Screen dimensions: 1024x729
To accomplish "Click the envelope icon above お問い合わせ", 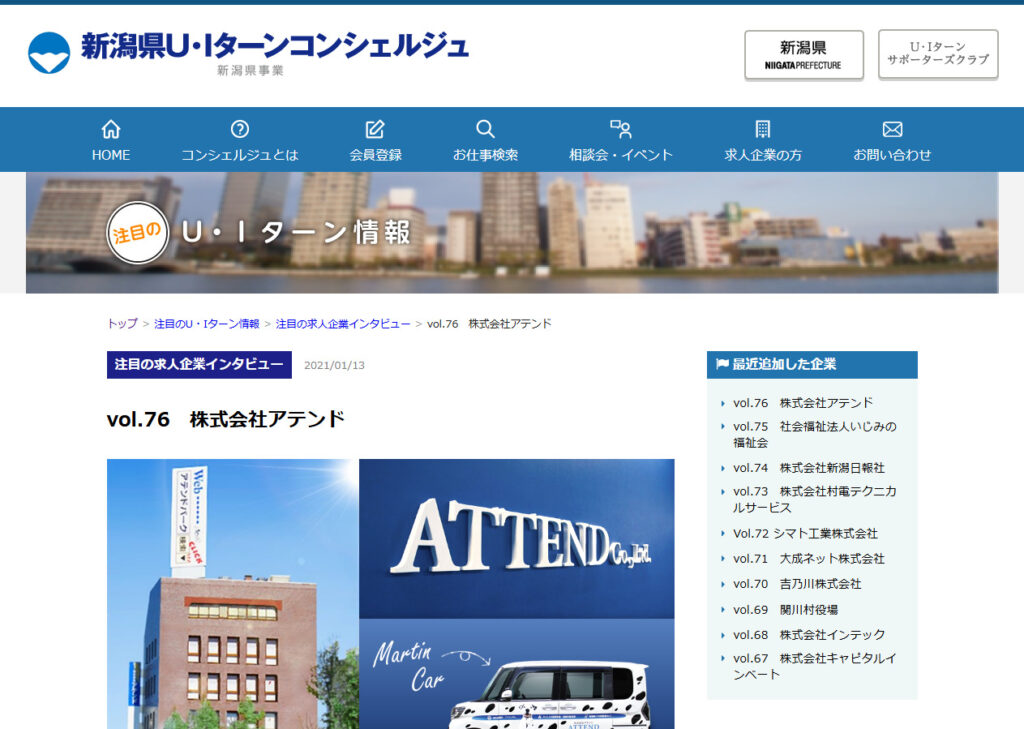I will [x=892, y=129].
